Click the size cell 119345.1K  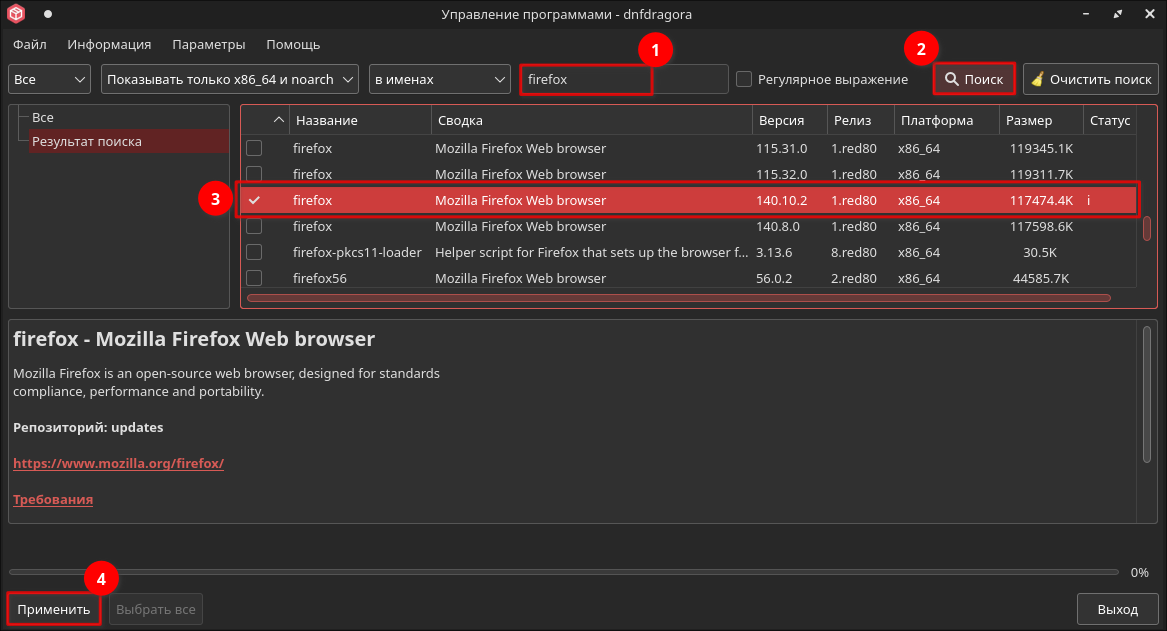1041,148
